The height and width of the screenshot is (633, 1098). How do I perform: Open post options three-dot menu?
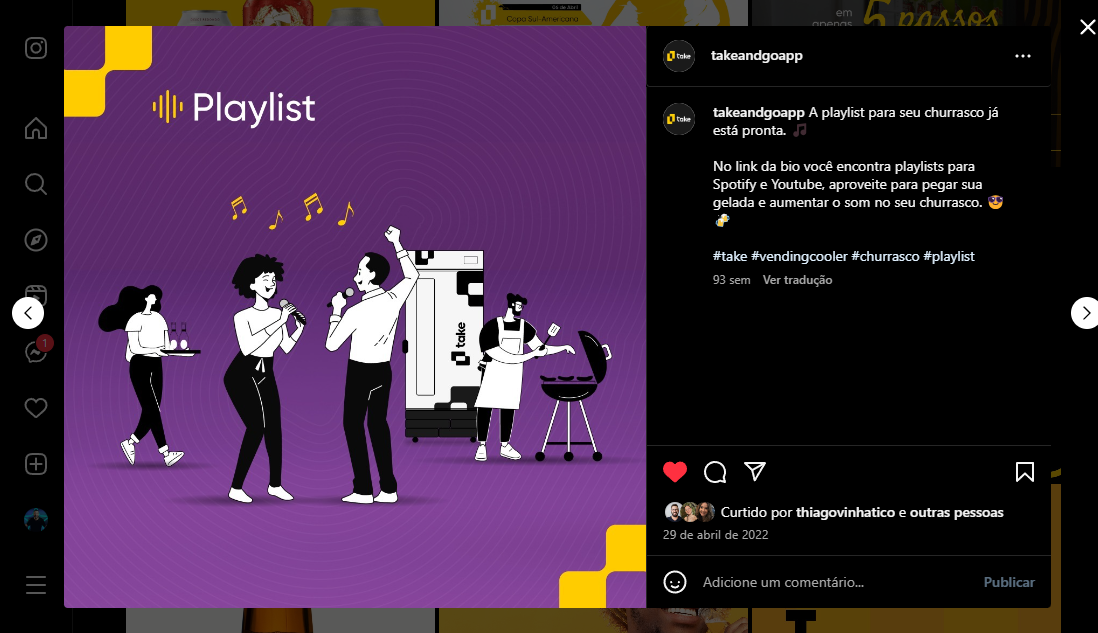1022,56
